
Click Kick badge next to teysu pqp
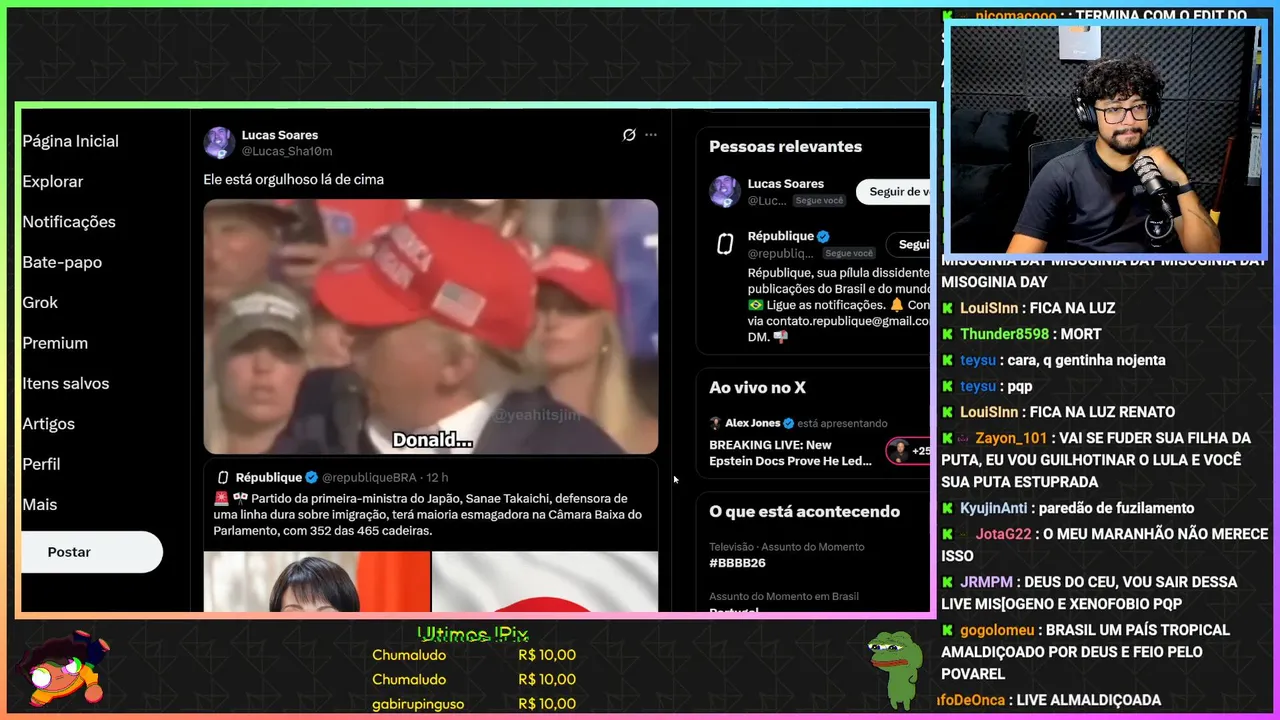click(x=947, y=386)
